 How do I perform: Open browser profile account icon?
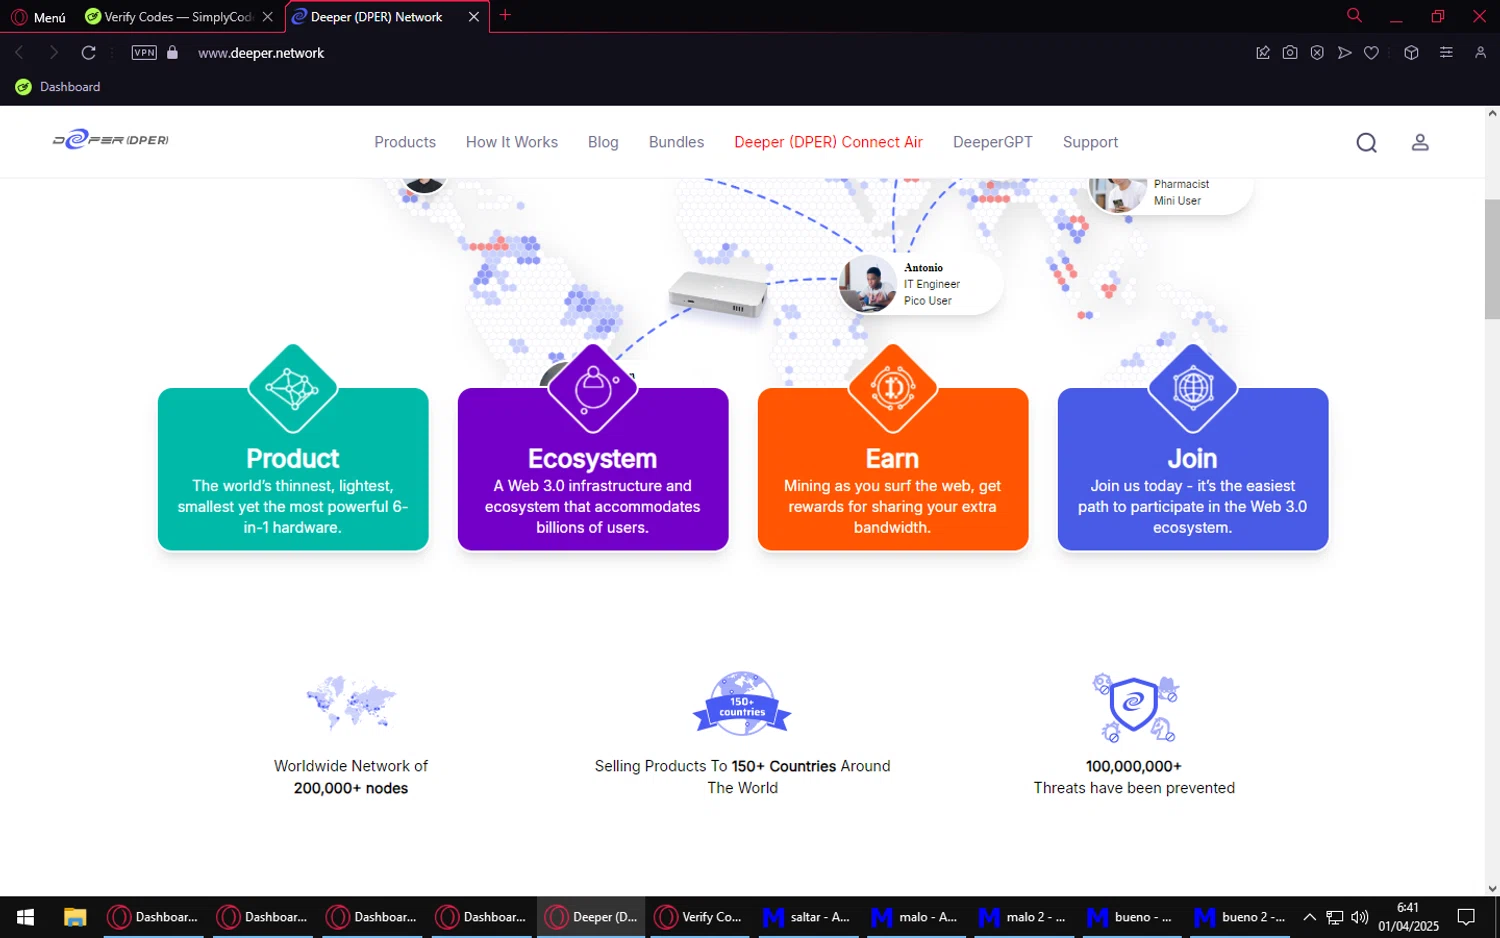point(1480,53)
